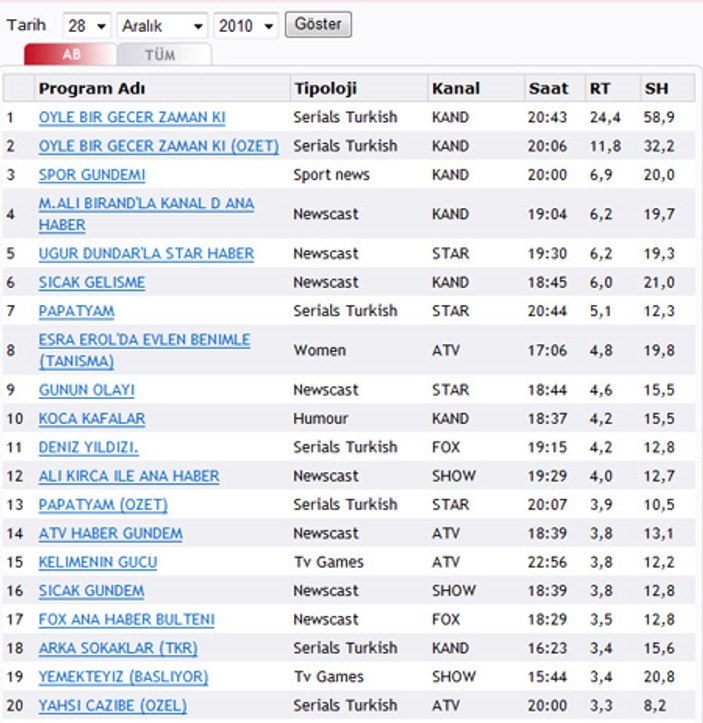Open the ATV HABER GUNDEM link
The image size is (703, 723).
(111, 533)
